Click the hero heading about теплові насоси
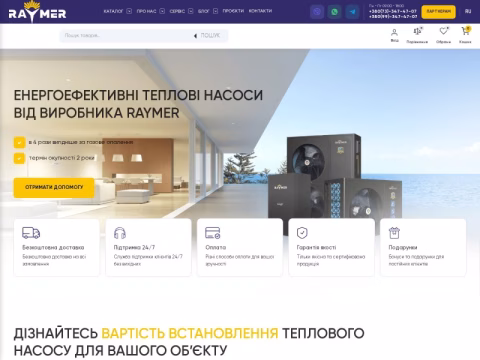This screenshot has height=360, width=480. click(138, 104)
